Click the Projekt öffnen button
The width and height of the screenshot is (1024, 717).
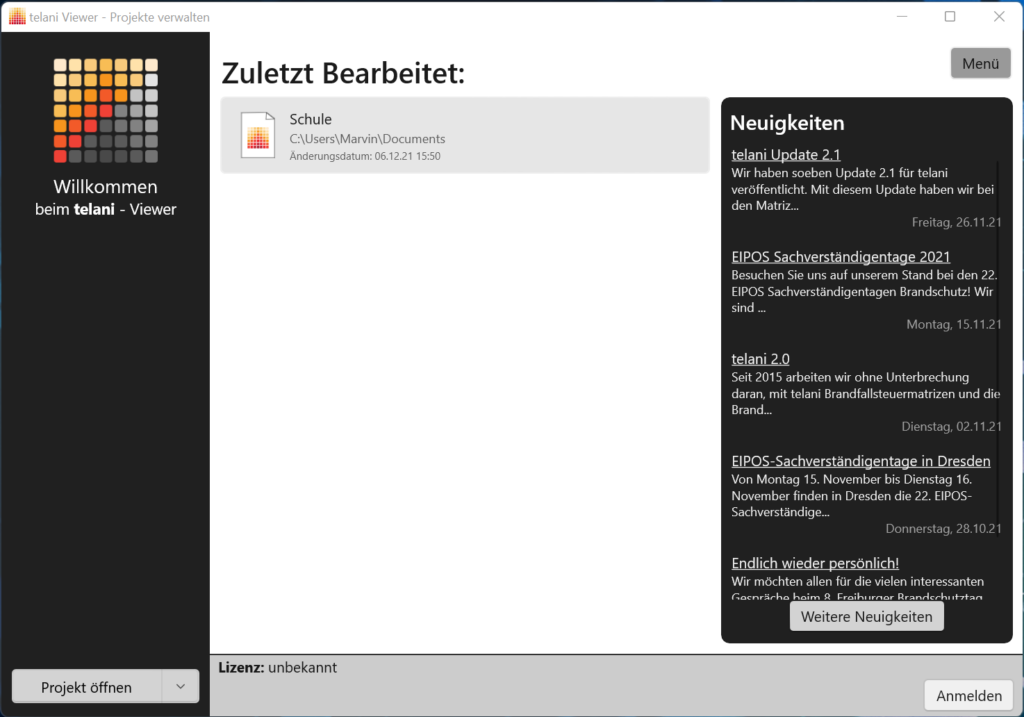point(87,686)
